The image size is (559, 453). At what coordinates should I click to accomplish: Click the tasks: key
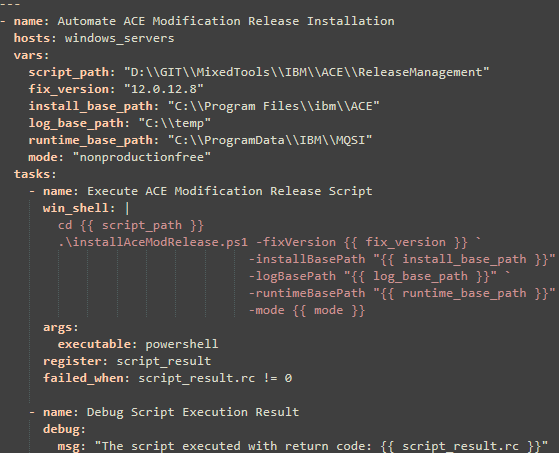[35, 174]
